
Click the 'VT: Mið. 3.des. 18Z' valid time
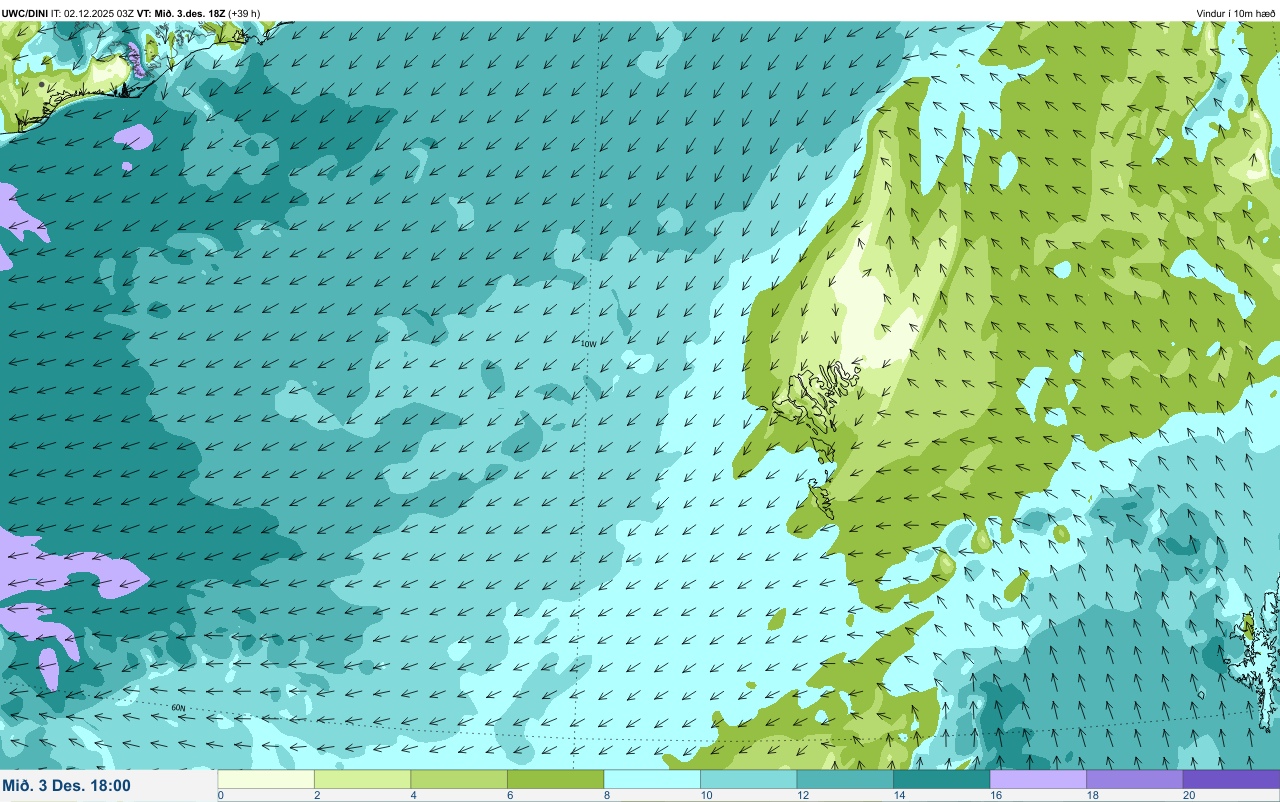[x=180, y=14]
